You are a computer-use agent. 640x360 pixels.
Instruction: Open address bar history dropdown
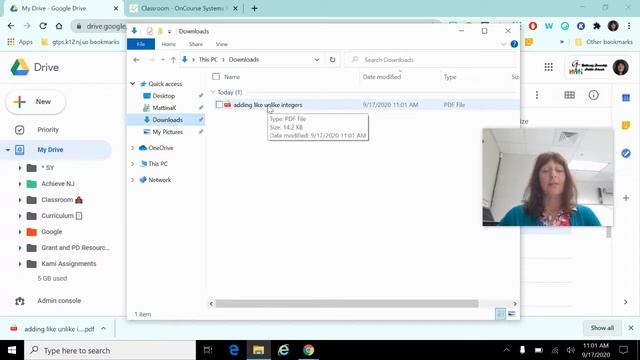click(x=317, y=60)
